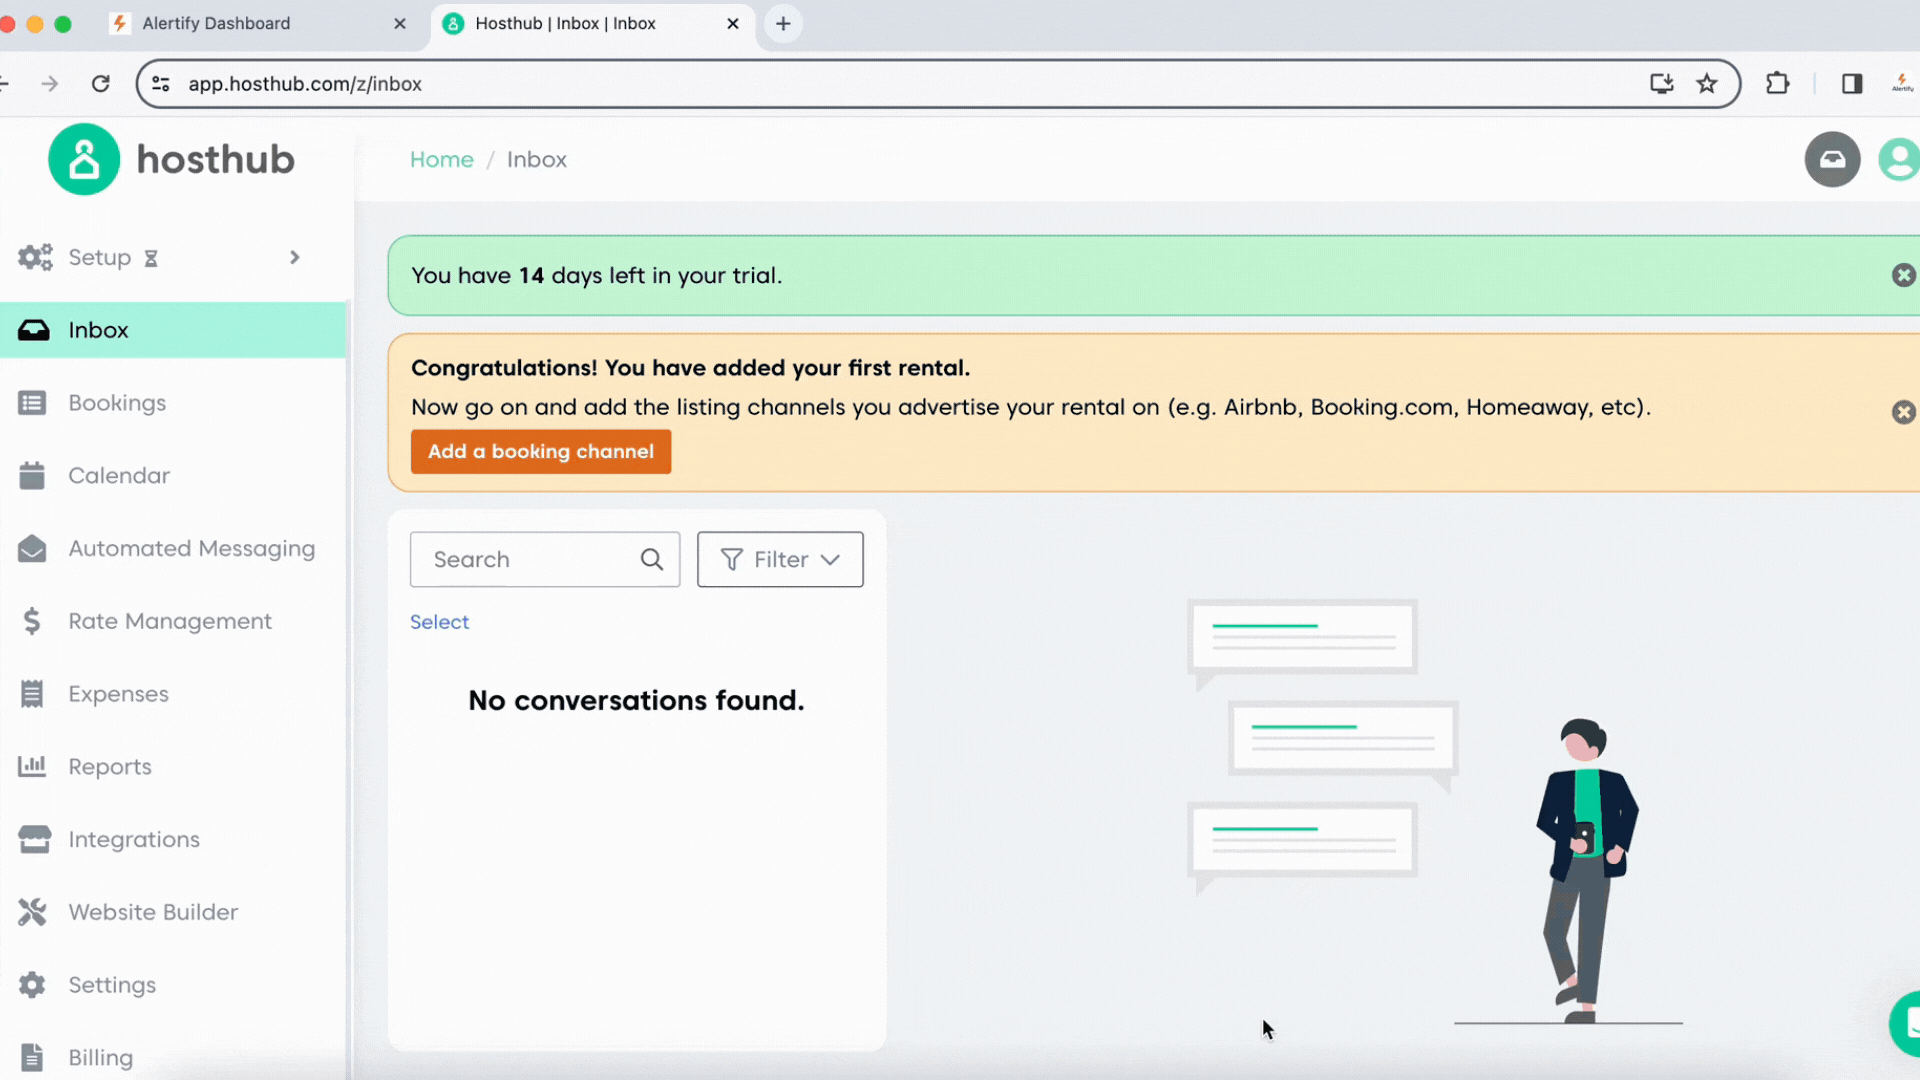
Task: Click the search magnifier icon
Action: [x=652, y=560]
